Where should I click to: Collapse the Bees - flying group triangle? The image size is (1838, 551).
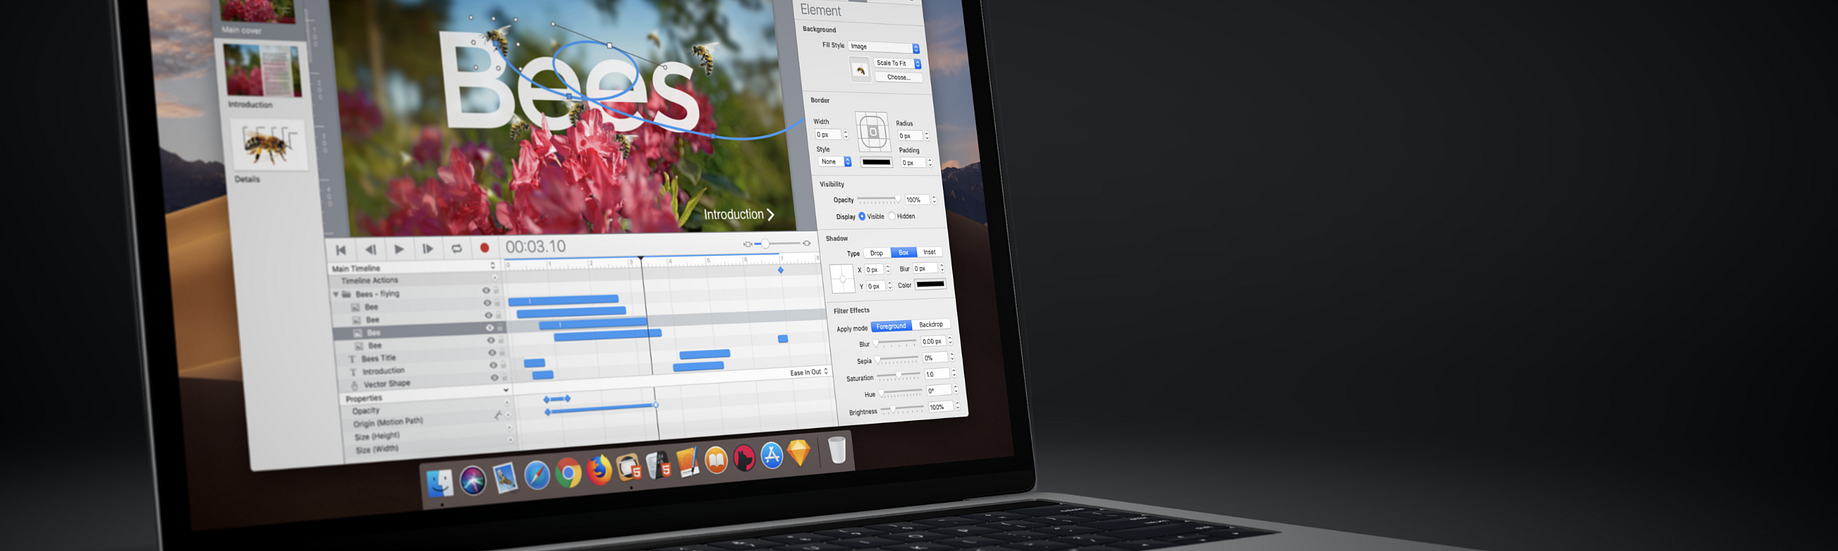click(336, 295)
